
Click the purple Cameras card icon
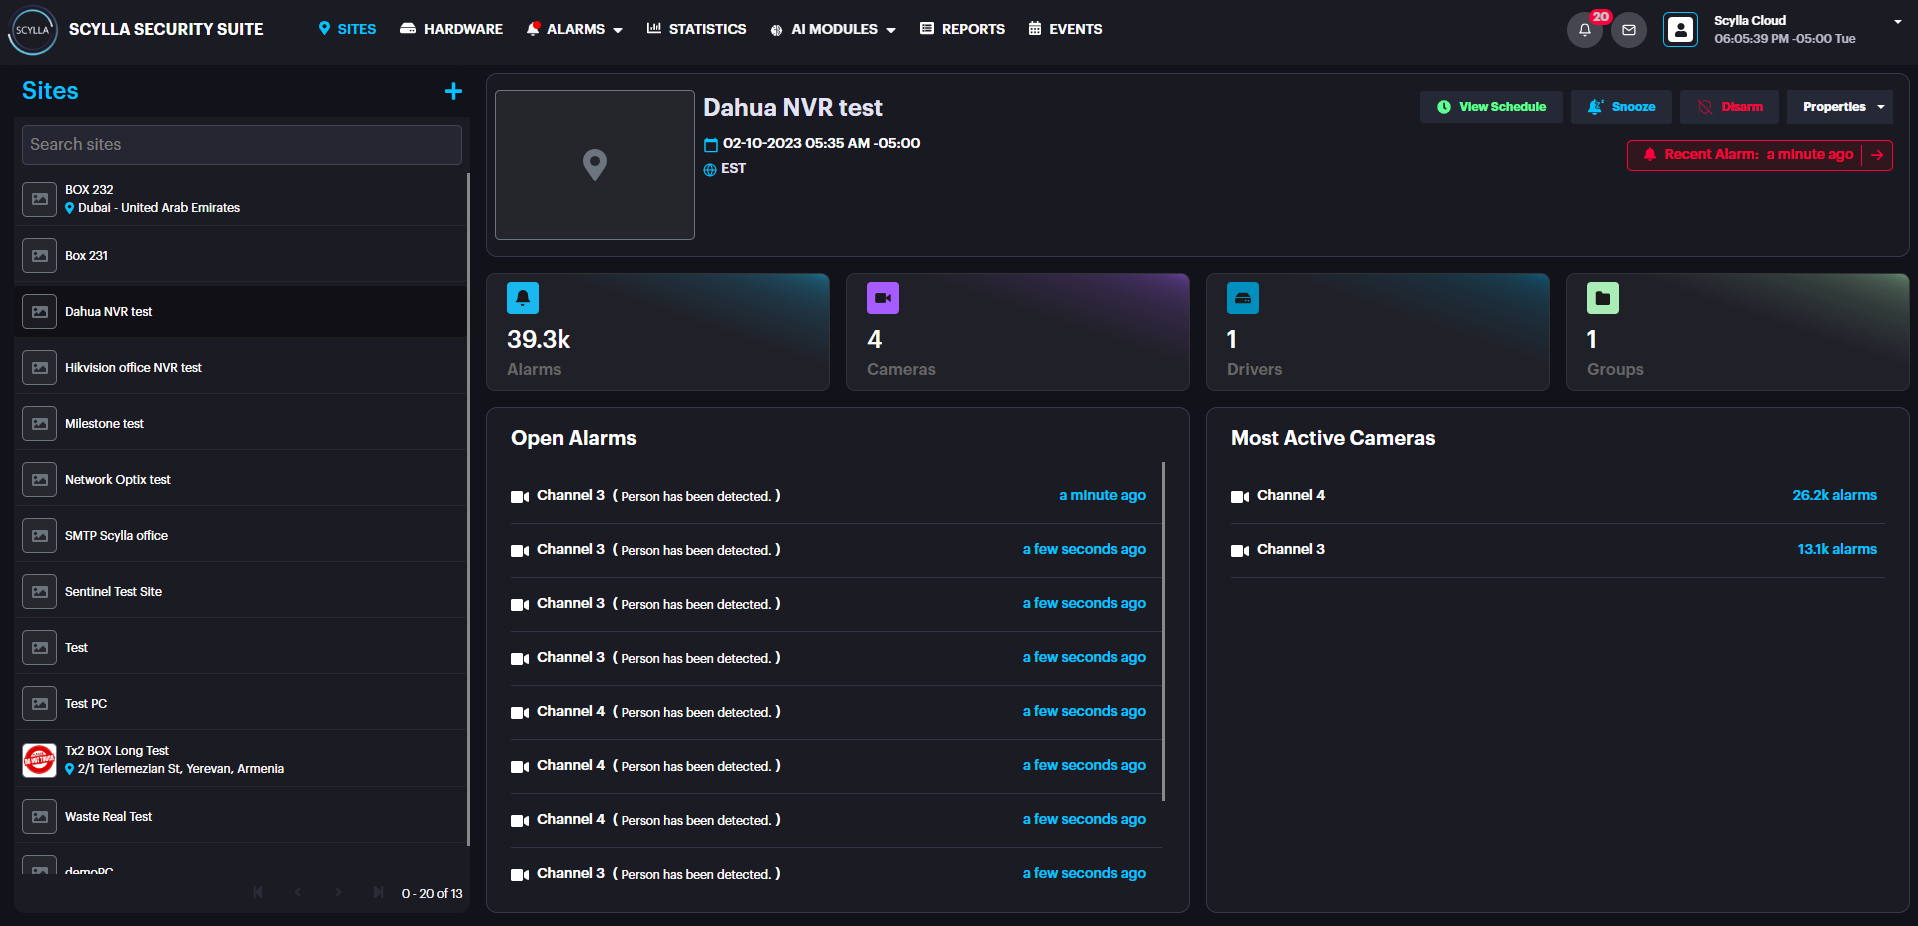882,298
